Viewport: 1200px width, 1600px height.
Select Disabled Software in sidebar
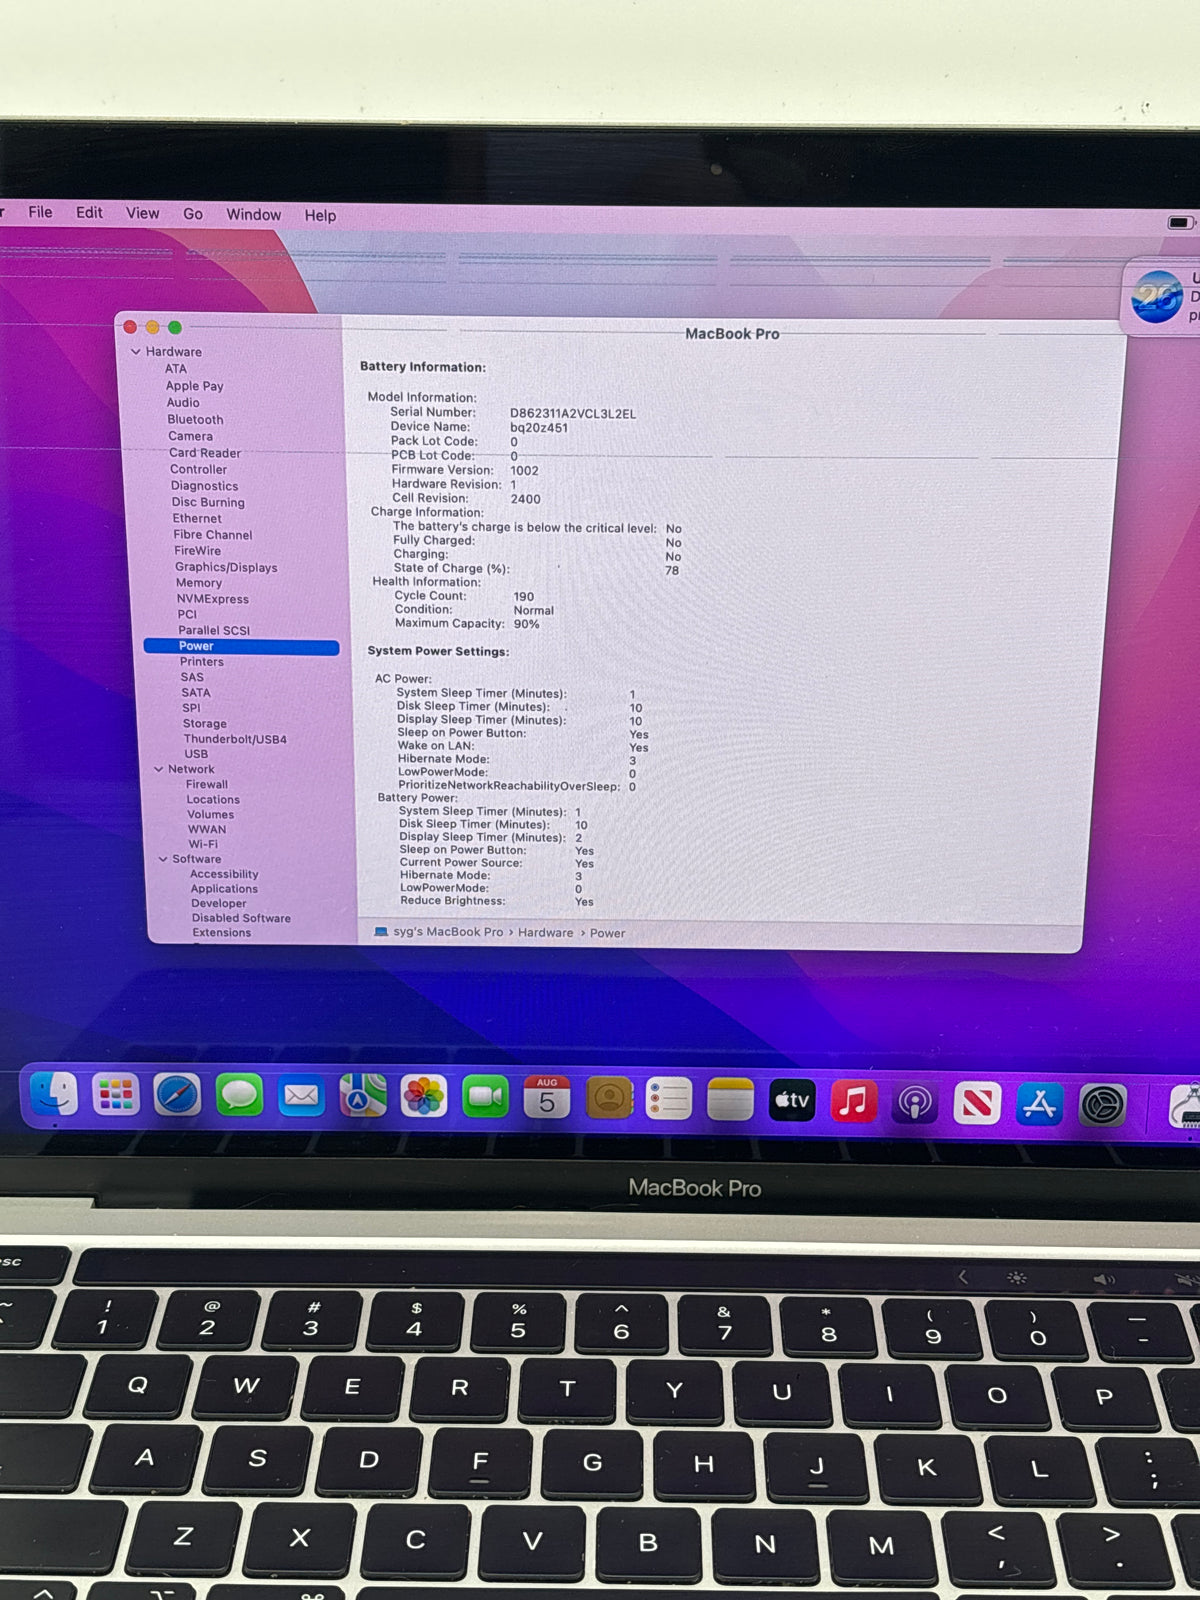pos(241,918)
